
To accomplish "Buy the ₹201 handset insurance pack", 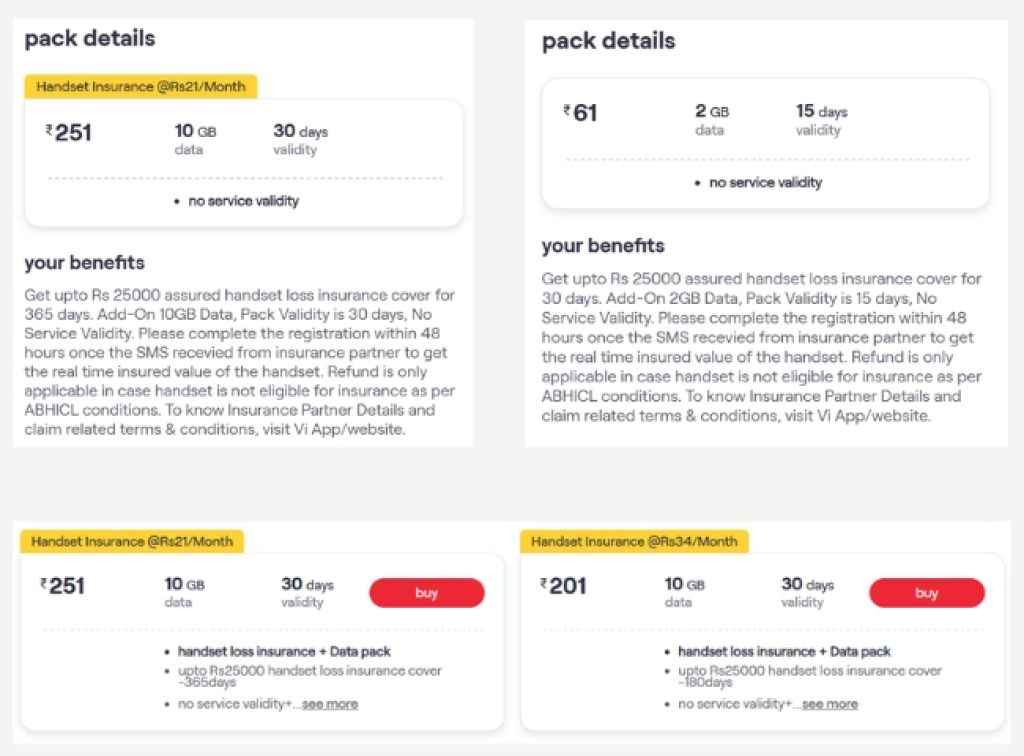I will pos(926,593).
